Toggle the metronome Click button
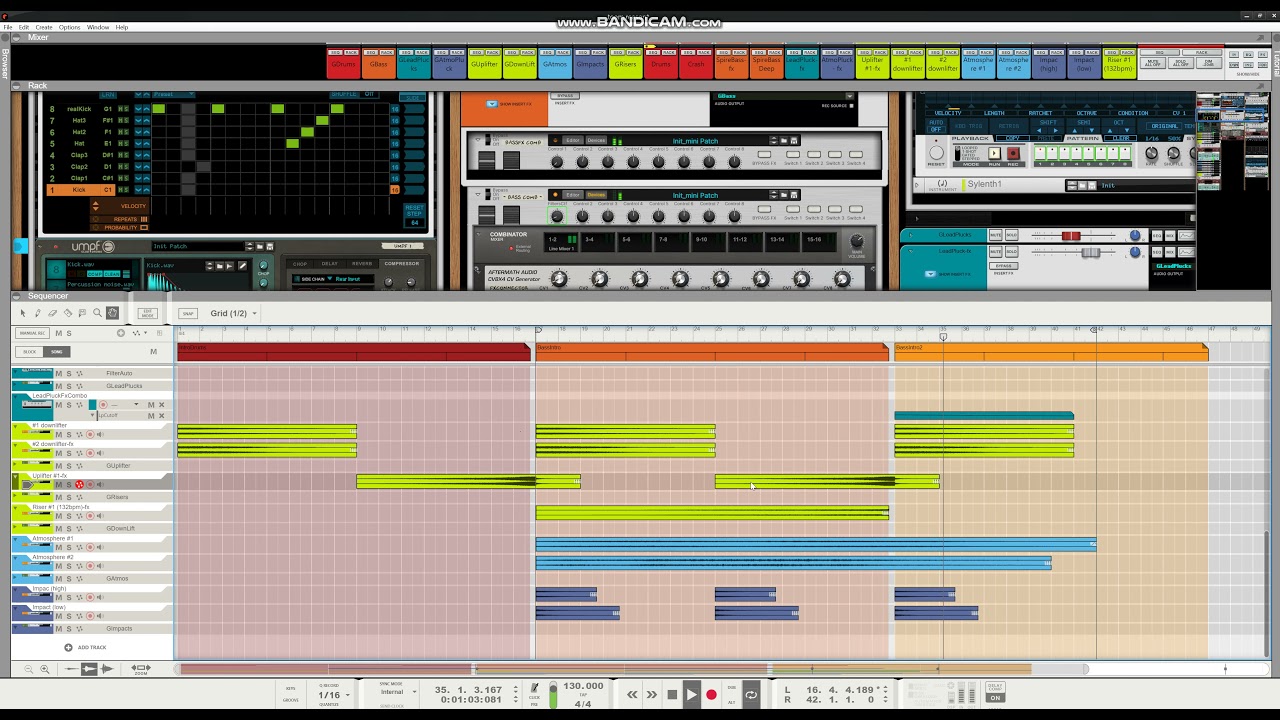Image resolution: width=1280 pixels, height=720 pixels. pyautogui.click(x=535, y=689)
